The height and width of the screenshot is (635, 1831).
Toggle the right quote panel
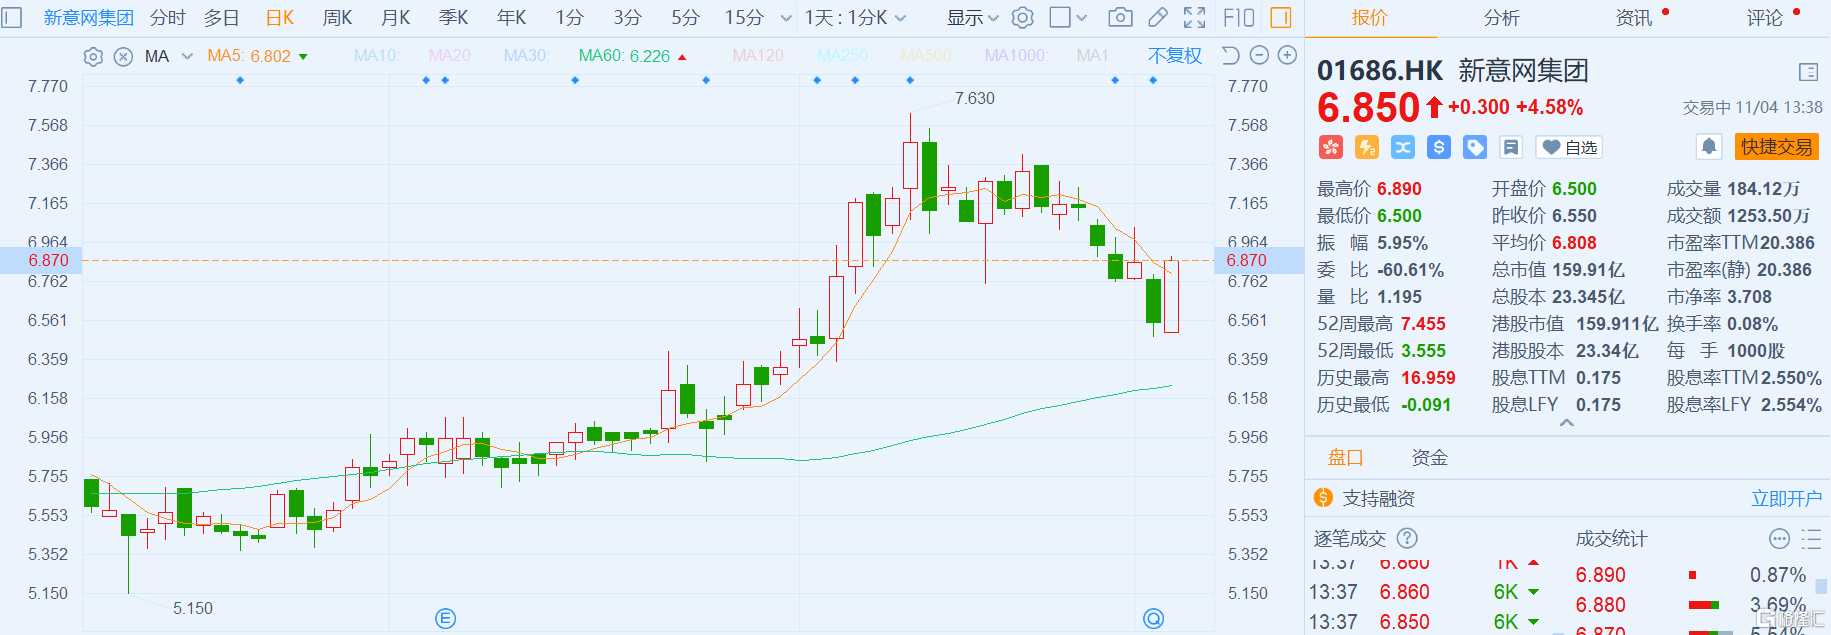click(x=1280, y=17)
